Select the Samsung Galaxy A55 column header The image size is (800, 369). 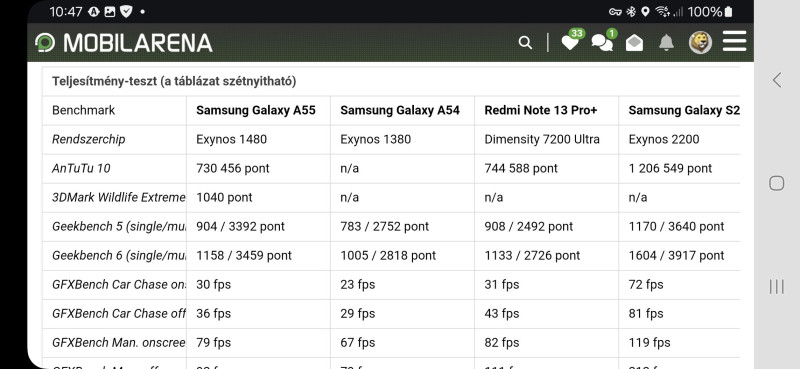point(256,110)
